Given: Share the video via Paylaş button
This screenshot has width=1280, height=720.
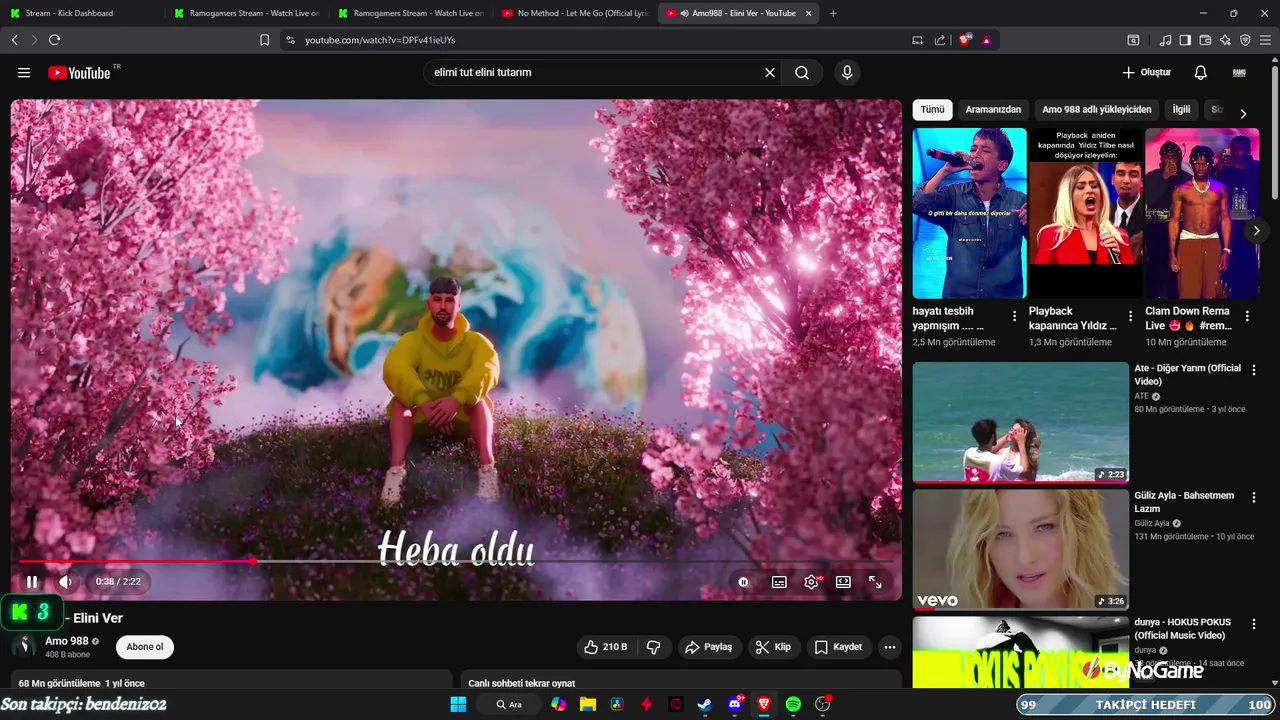Looking at the screenshot, I should pyautogui.click(x=709, y=647).
